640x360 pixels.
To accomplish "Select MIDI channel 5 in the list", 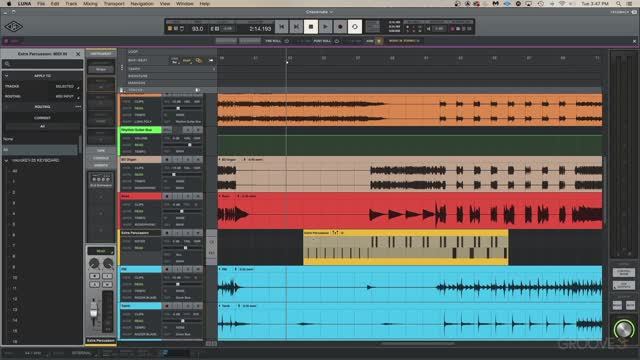I will [x=14, y=224].
